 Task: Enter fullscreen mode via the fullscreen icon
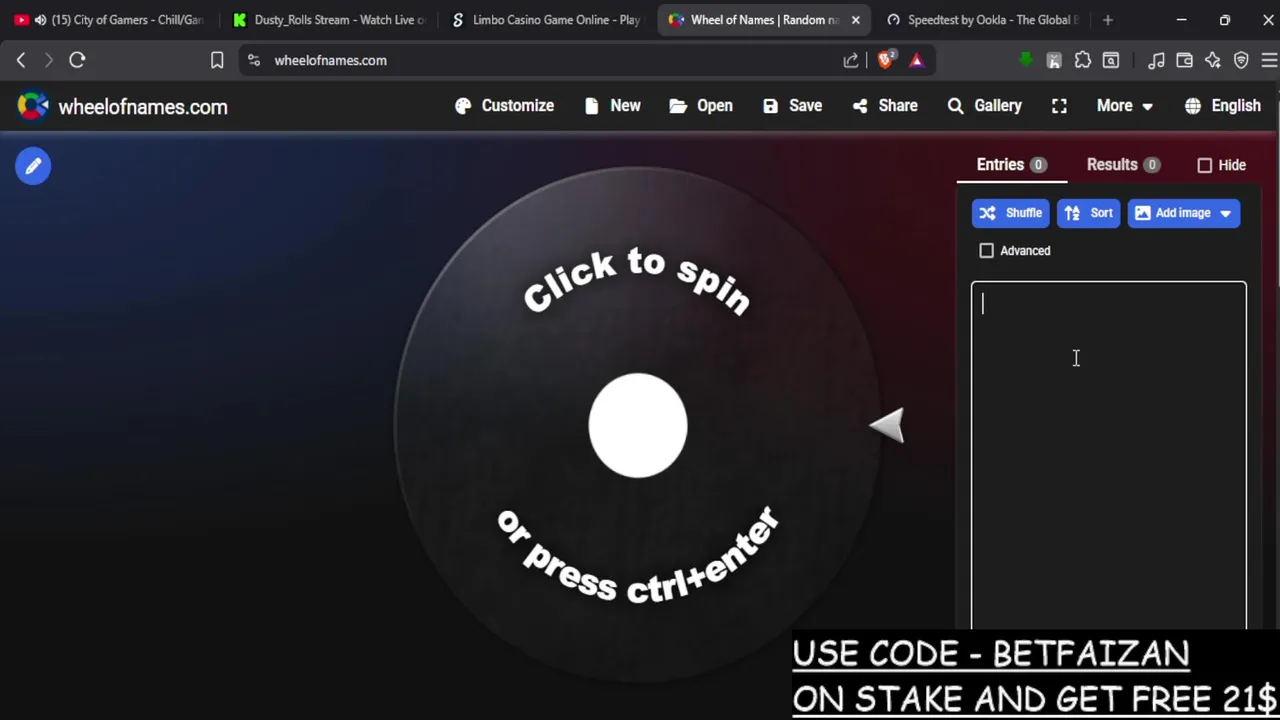1059,106
